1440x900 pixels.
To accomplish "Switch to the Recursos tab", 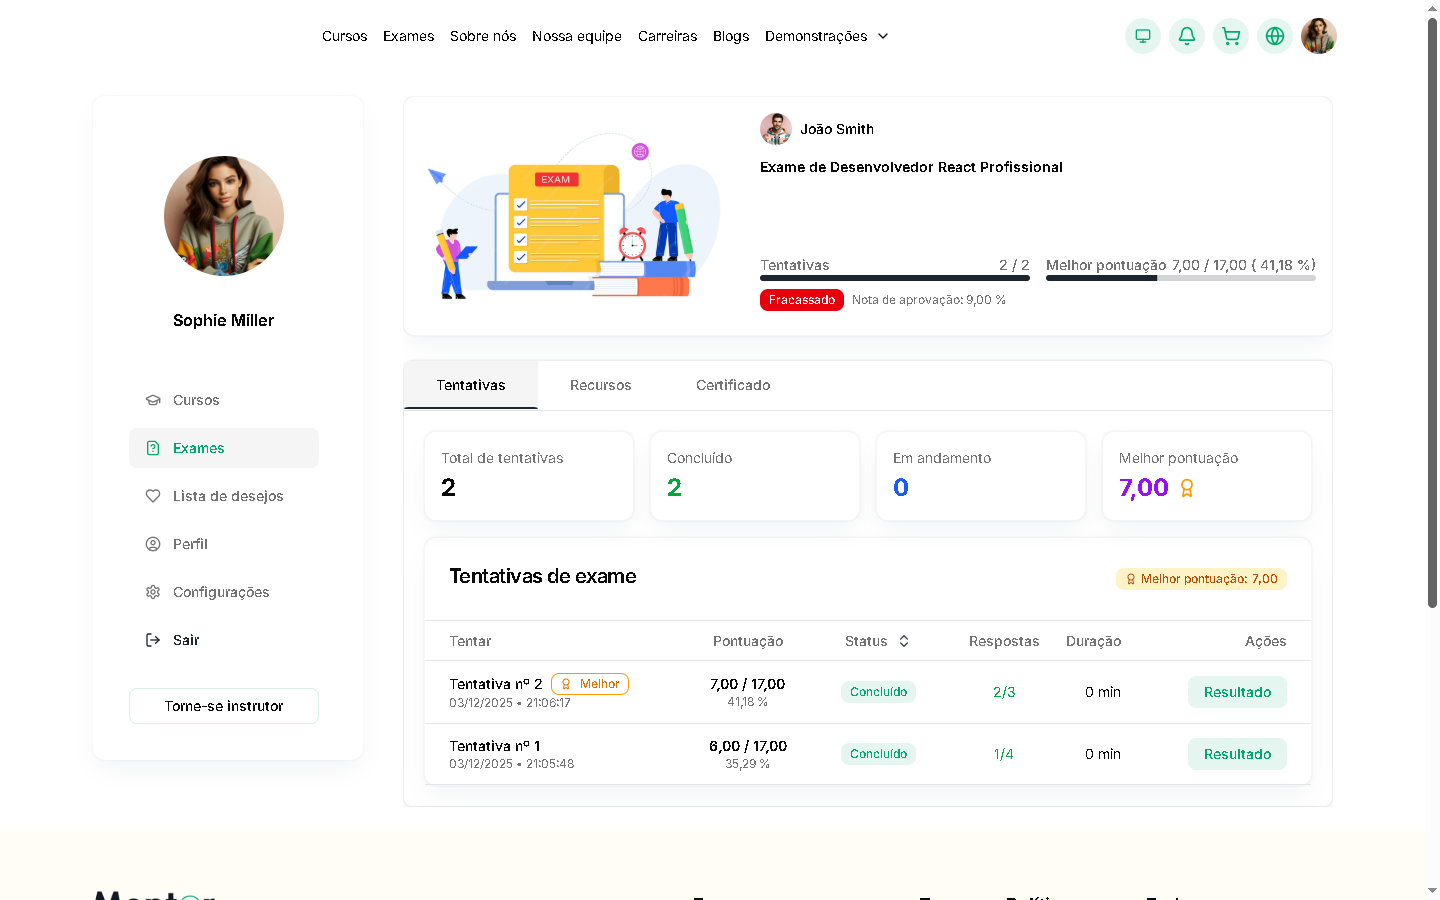I will tap(600, 385).
